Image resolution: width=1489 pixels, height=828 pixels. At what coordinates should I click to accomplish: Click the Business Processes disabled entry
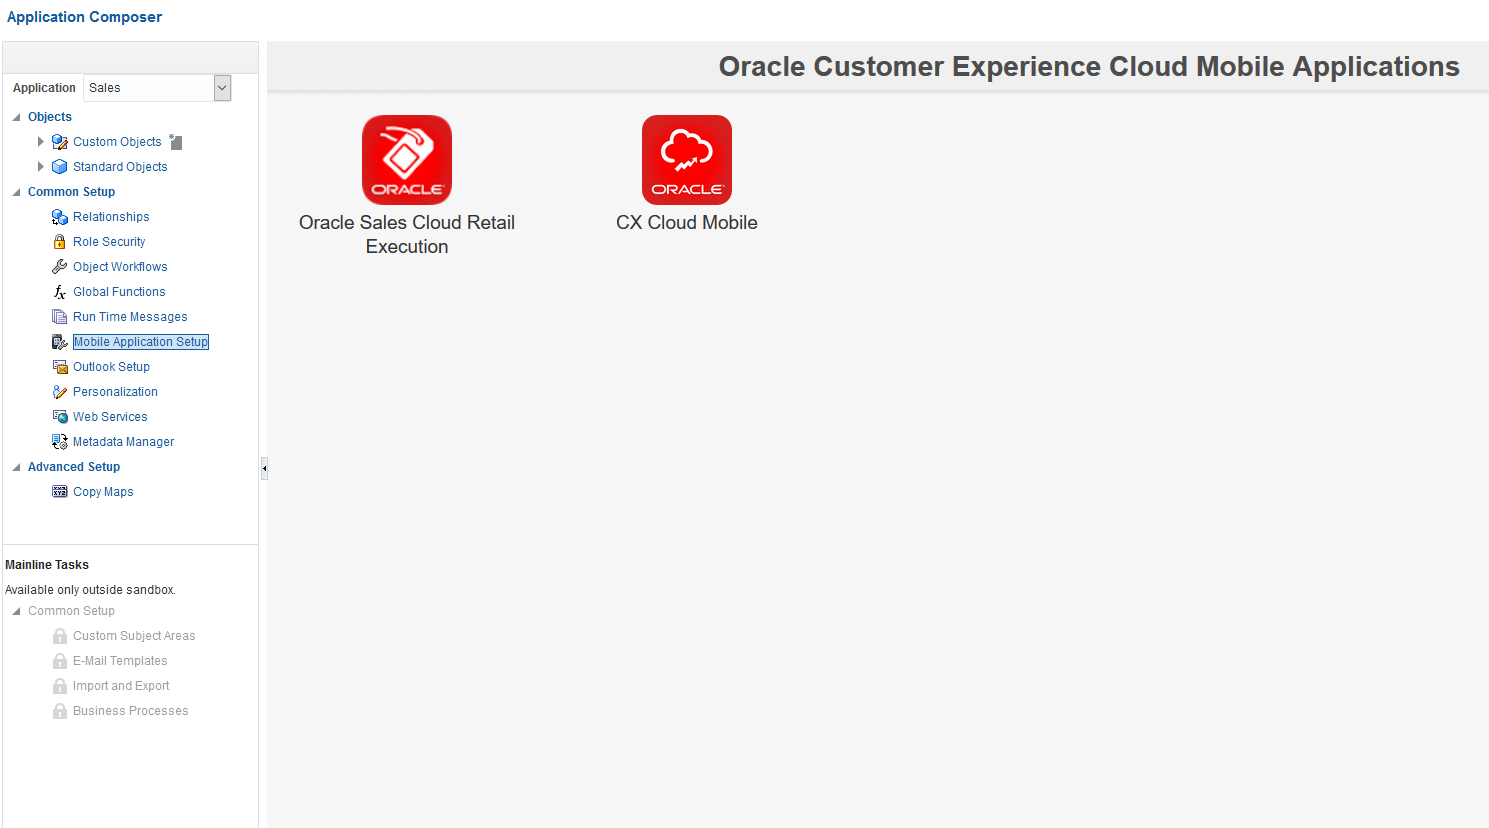pos(130,711)
